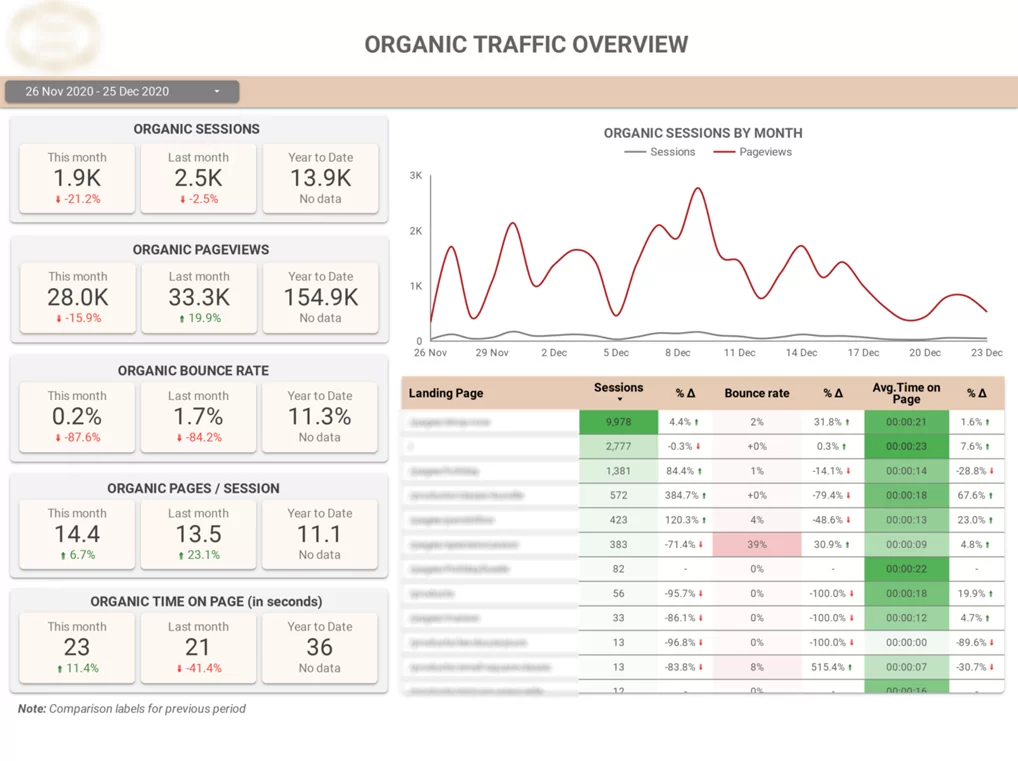Viewport: 1018px width, 761px height.
Task: Expand the sort arrow under the Sessions header
Action: click(x=618, y=399)
